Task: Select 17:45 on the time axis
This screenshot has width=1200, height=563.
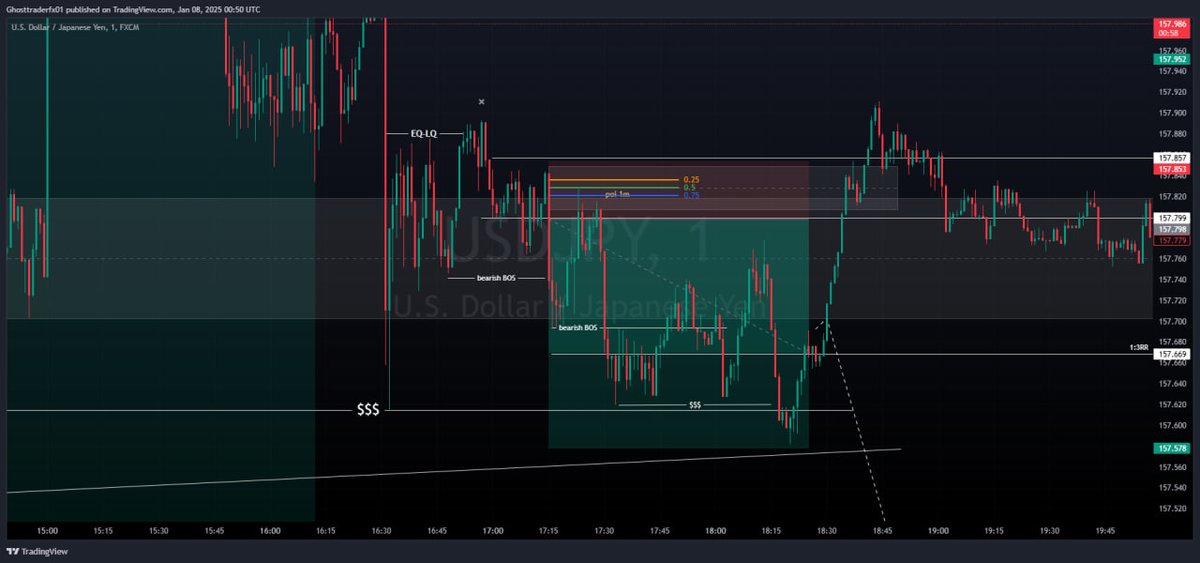Action: point(660,531)
